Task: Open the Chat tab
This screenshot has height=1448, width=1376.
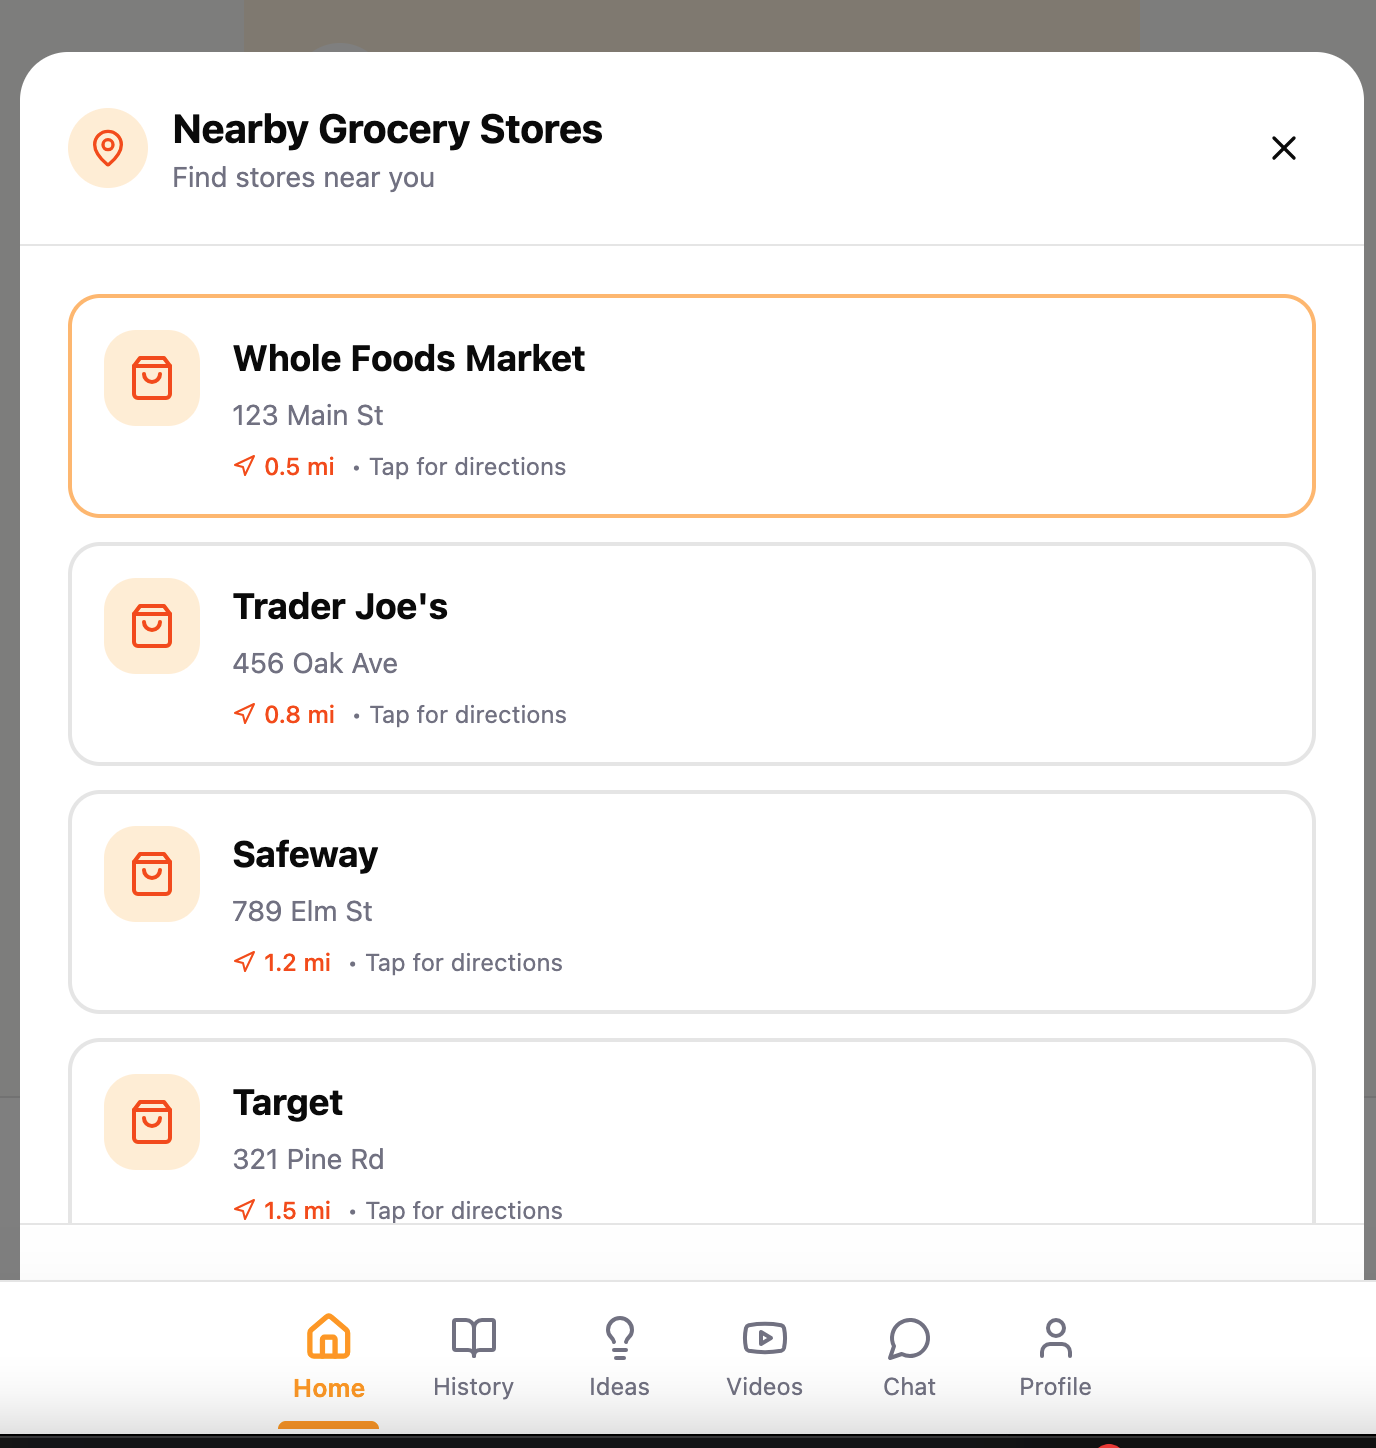Action: coord(909,1357)
